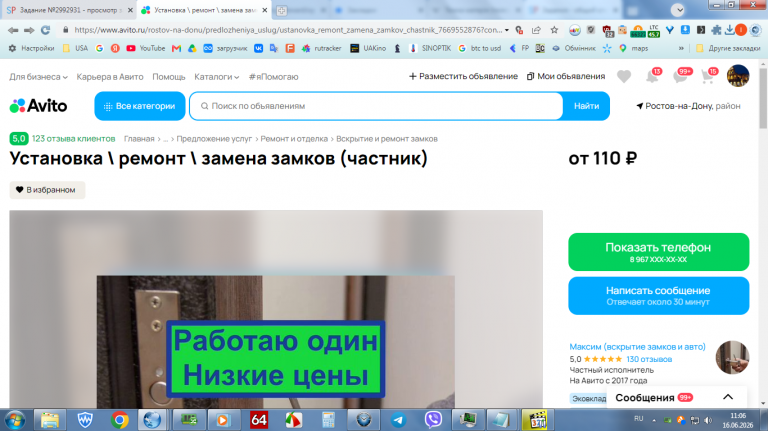The image size is (768, 431).
Task: Open YouTube bookmark
Action: [145, 48]
